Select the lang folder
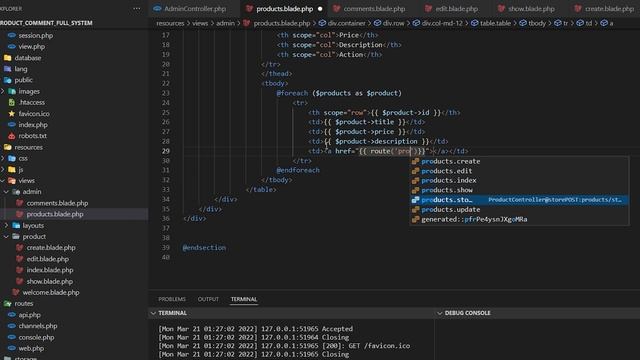The width and height of the screenshot is (640, 360). click(21, 69)
